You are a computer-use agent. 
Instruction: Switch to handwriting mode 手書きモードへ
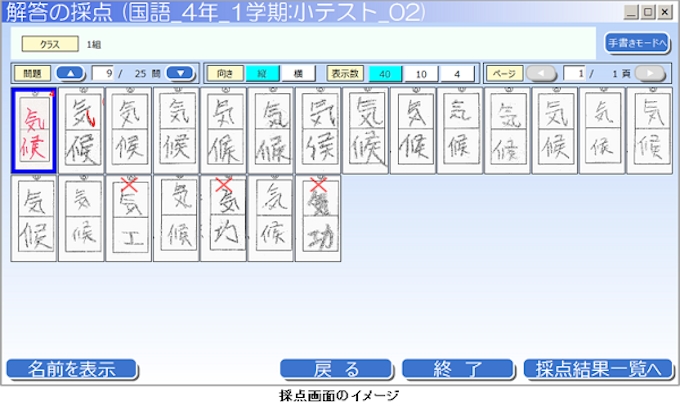636,43
